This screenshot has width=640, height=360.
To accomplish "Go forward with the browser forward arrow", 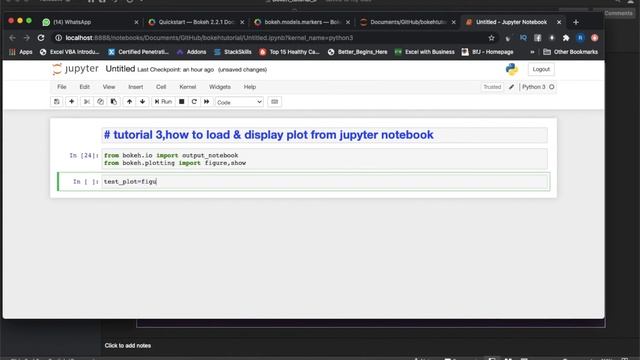I will 27,38.
